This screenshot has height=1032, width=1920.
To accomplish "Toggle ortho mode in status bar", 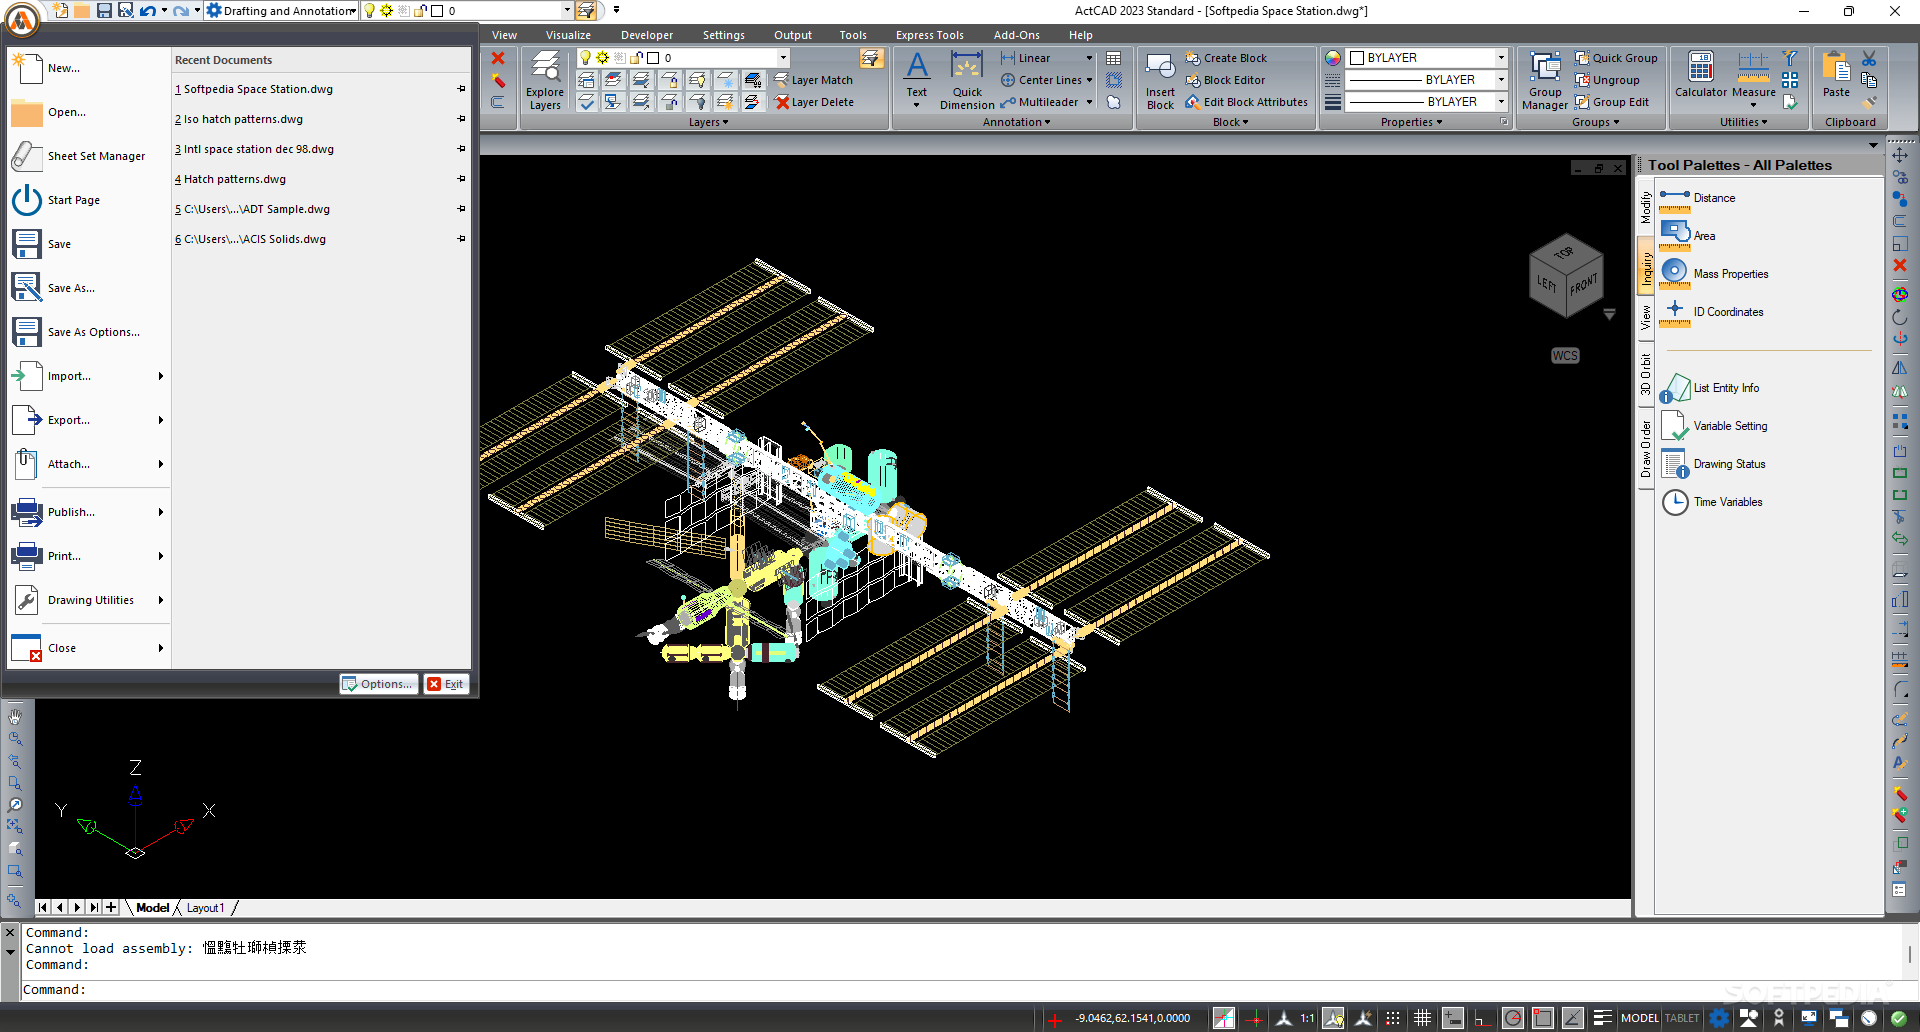I will point(1482,1018).
